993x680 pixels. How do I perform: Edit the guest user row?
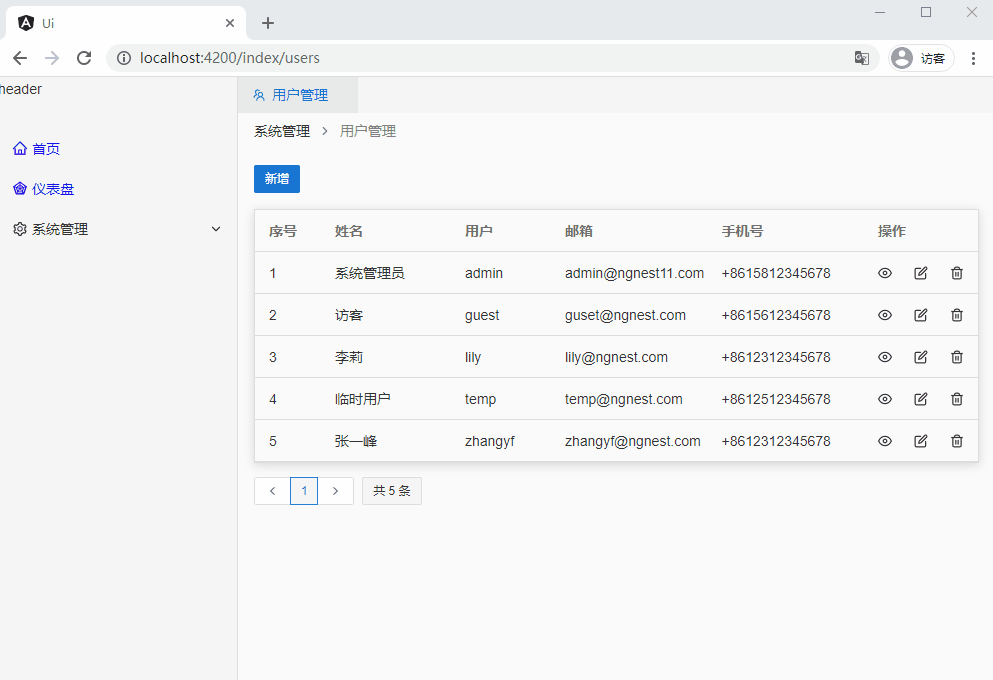click(920, 315)
